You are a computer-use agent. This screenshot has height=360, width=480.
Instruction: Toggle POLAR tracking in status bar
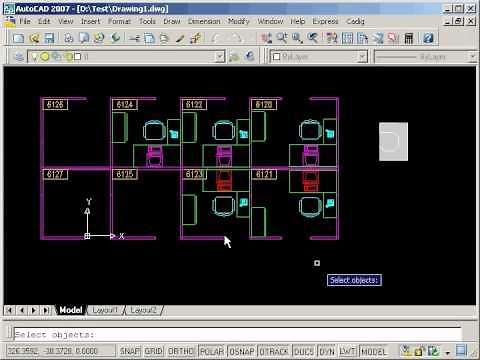(x=212, y=351)
